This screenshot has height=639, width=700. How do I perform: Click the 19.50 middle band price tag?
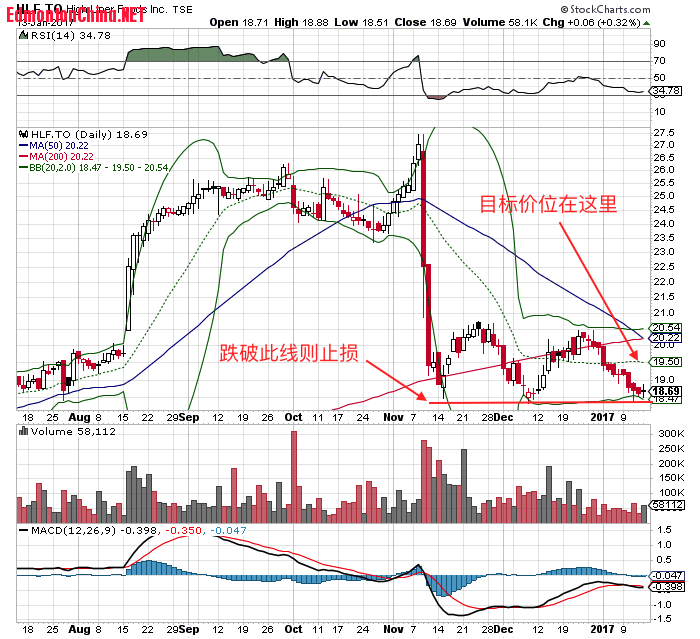coord(666,362)
